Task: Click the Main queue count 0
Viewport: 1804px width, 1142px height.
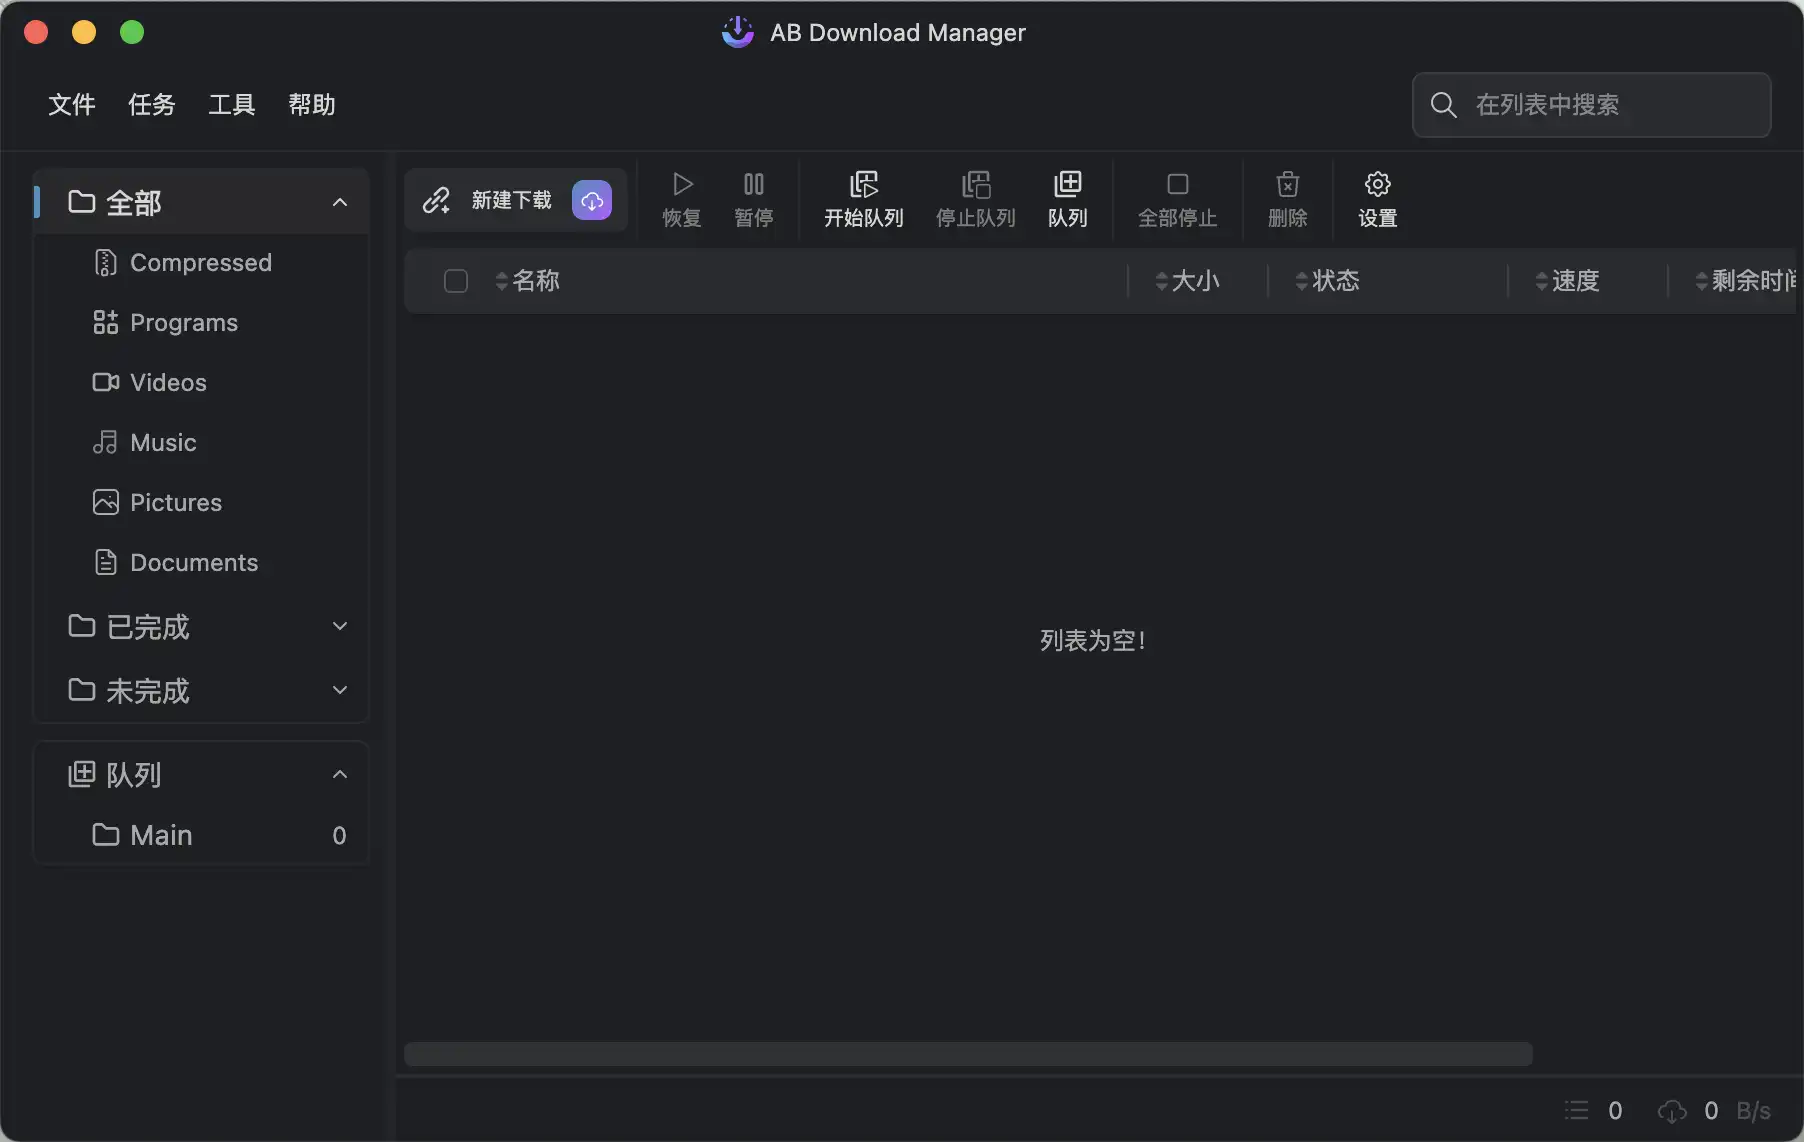Action: pos(339,835)
